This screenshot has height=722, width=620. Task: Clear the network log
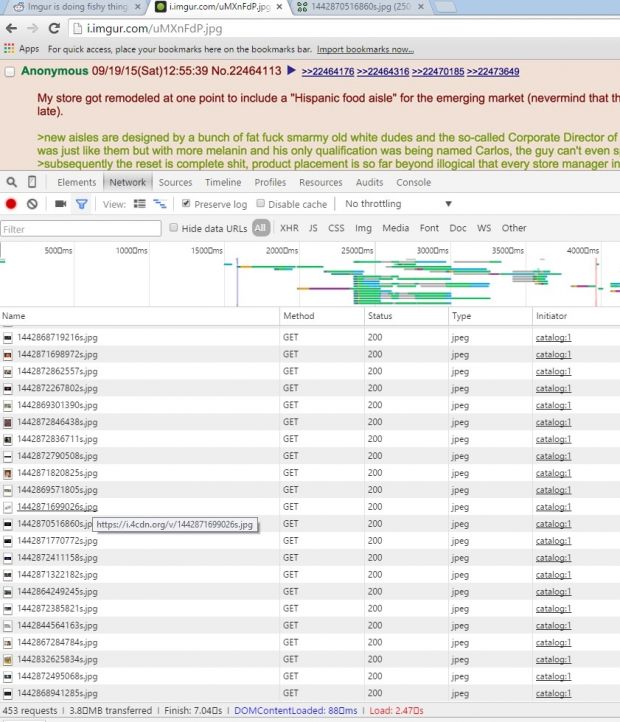(32, 204)
